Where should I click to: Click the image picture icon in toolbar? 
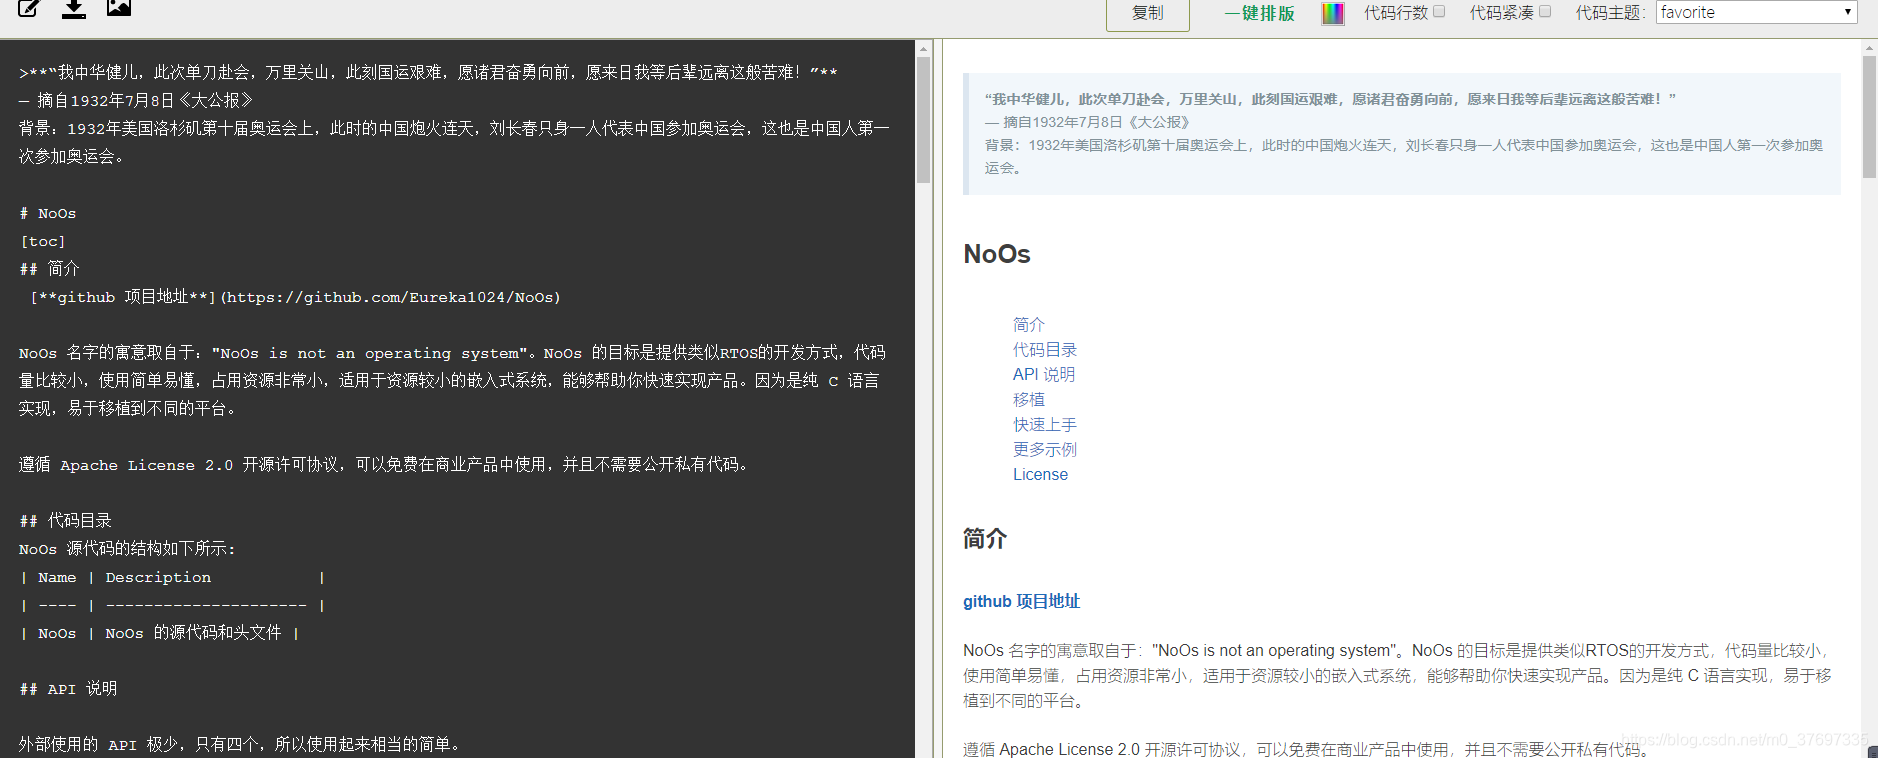(x=119, y=8)
